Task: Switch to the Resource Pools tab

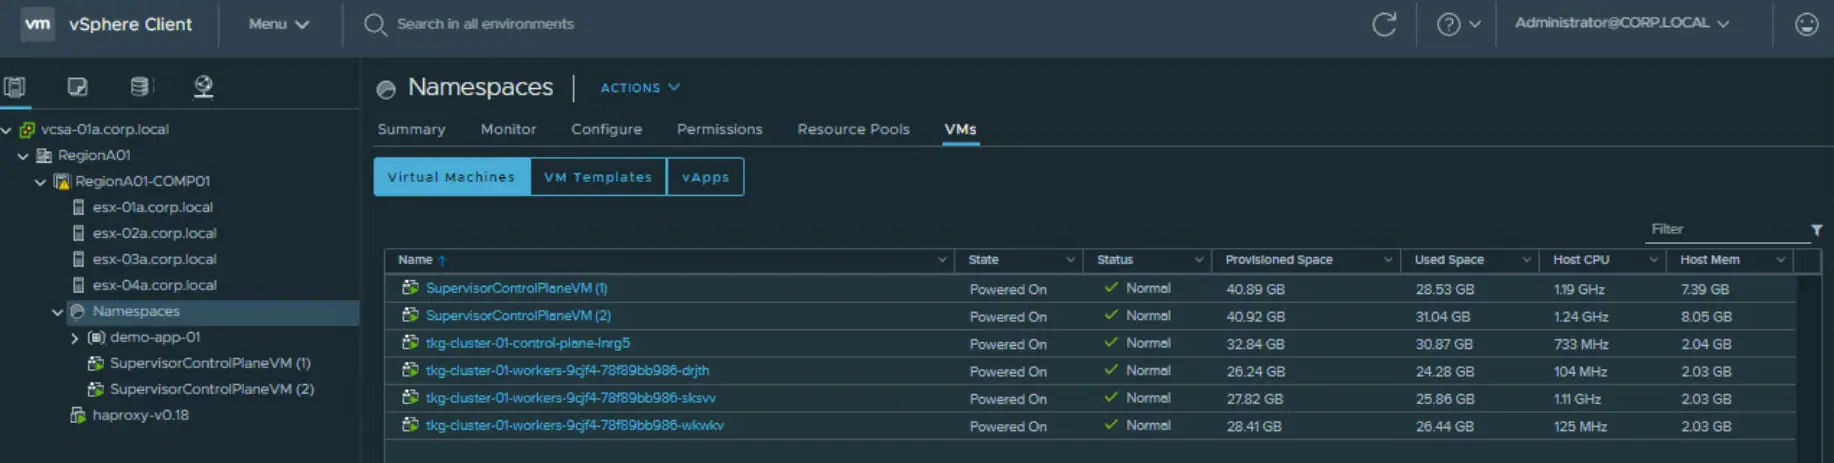Action: click(853, 129)
